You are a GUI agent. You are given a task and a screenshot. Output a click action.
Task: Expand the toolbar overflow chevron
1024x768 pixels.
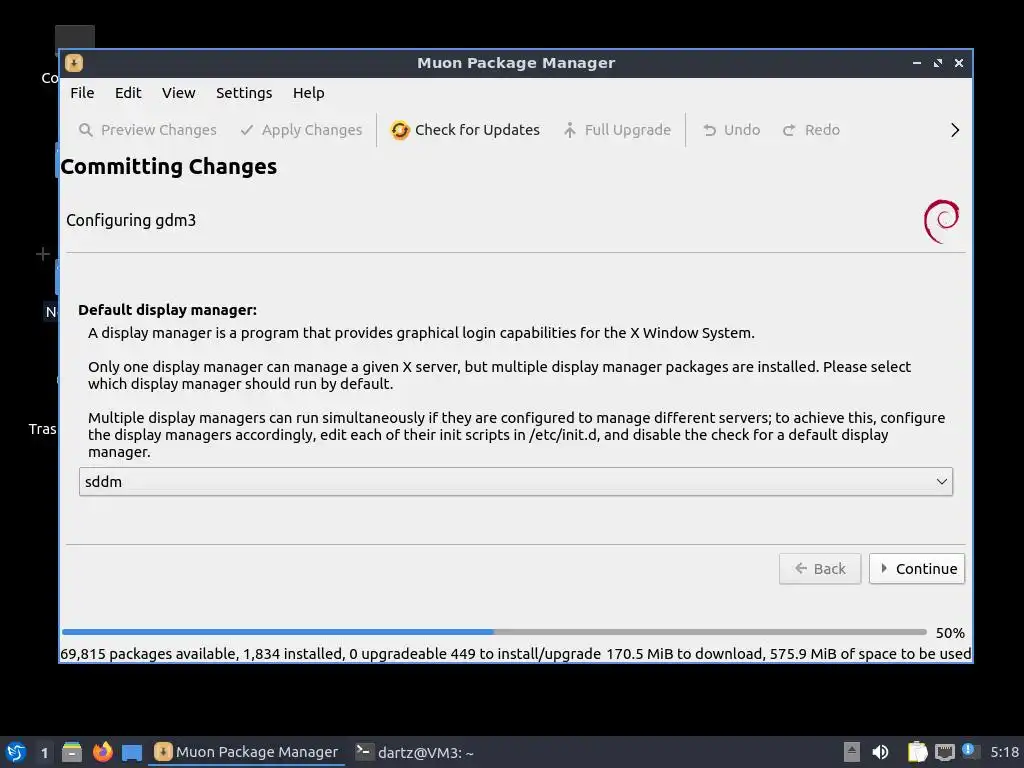pyautogui.click(x=955, y=130)
